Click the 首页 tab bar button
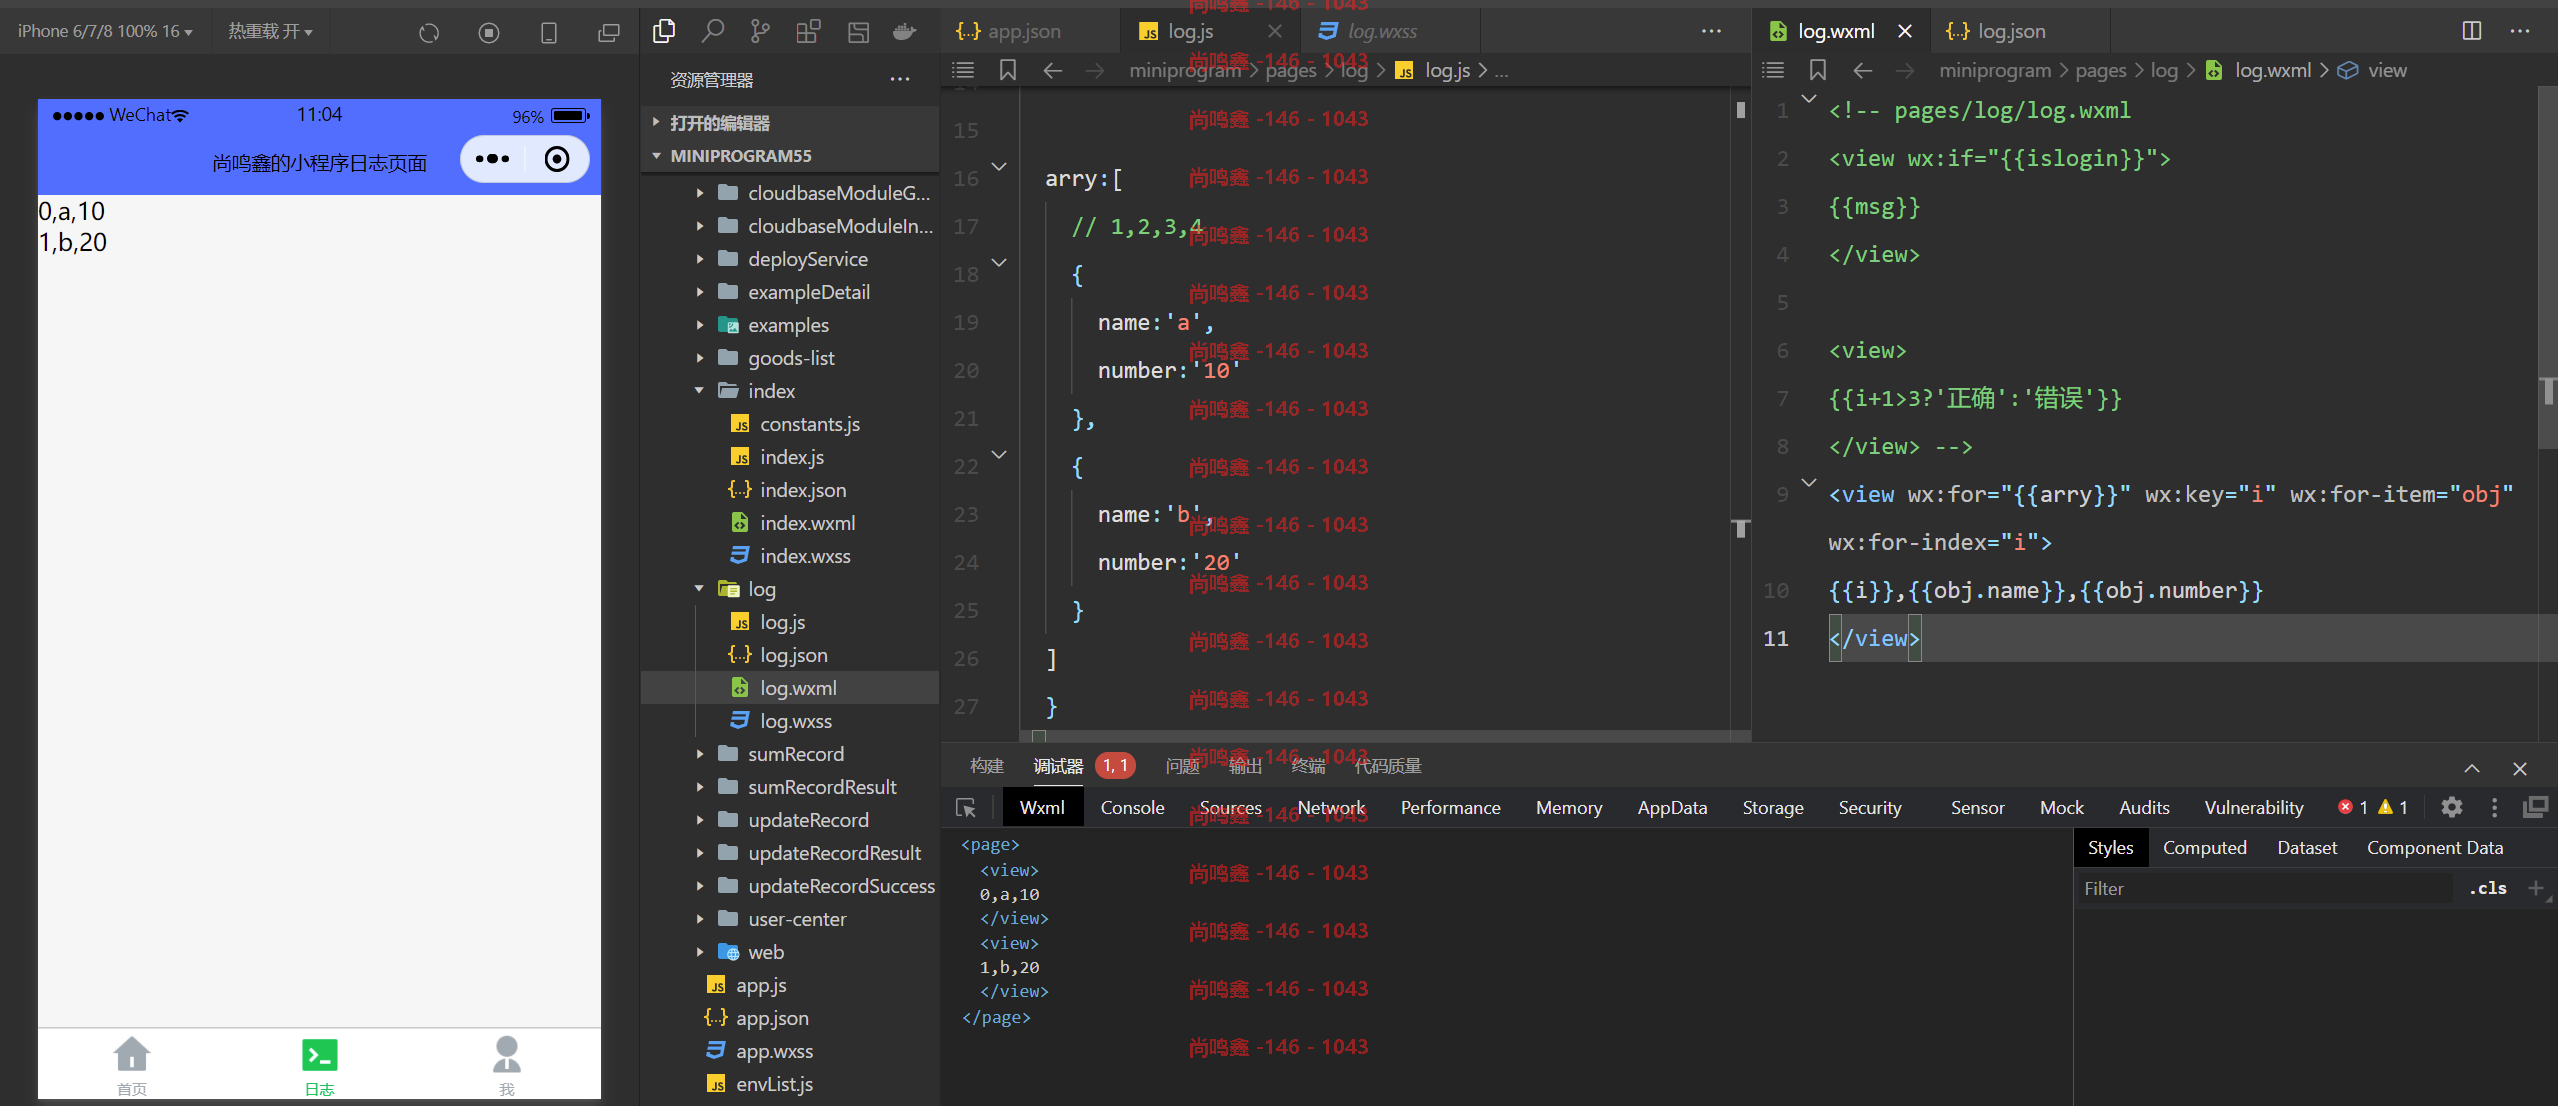2558x1106 pixels. (x=132, y=1065)
